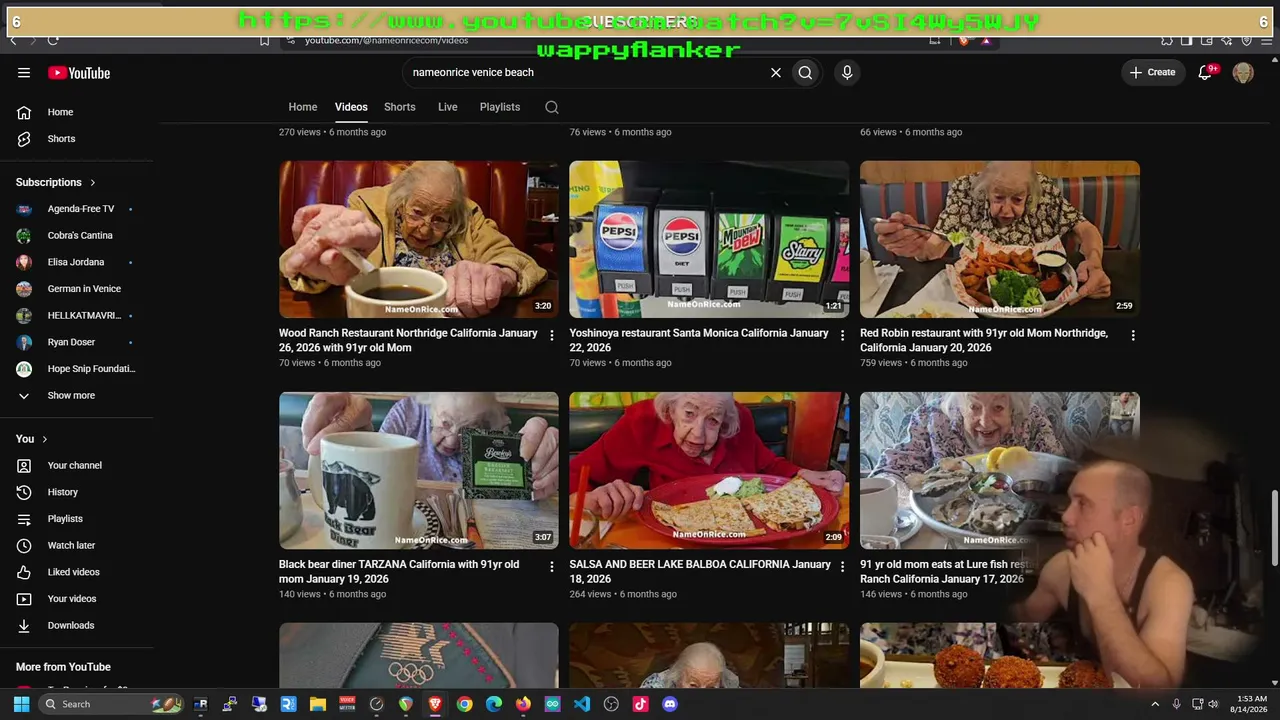Switch to the channel Home tab
Viewport: 1280px width, 720px height.
tap(303, 107)
